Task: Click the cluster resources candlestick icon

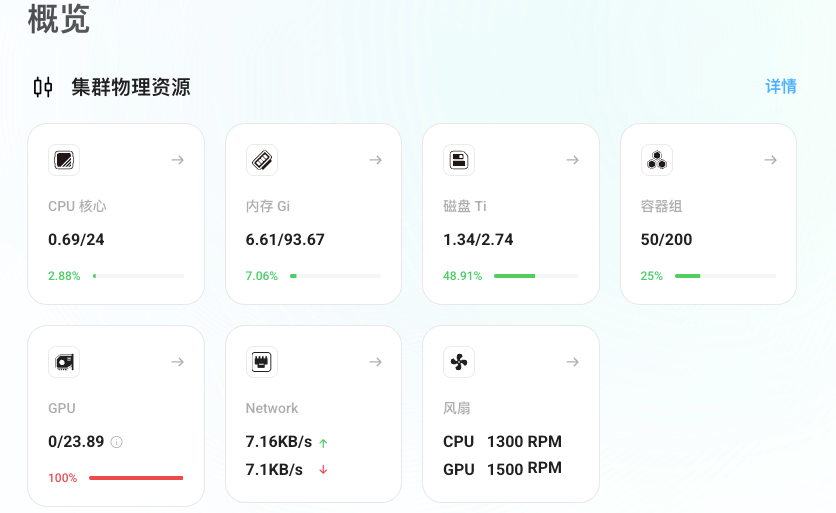Action: coord(43,87)
